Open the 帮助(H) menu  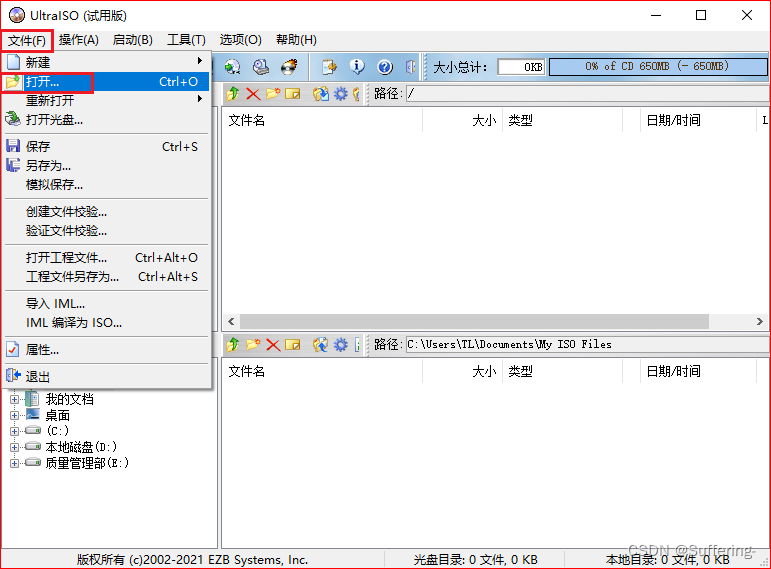click(x=297, y=40)
